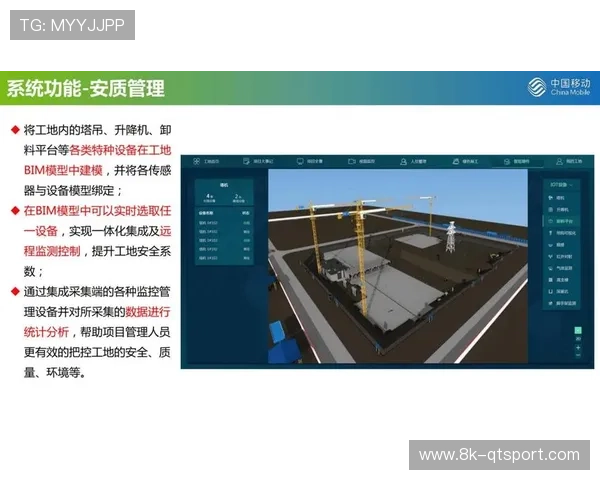
Task: Open the nav tab with hard-hat icon
Action: click(x=465, y=162)
